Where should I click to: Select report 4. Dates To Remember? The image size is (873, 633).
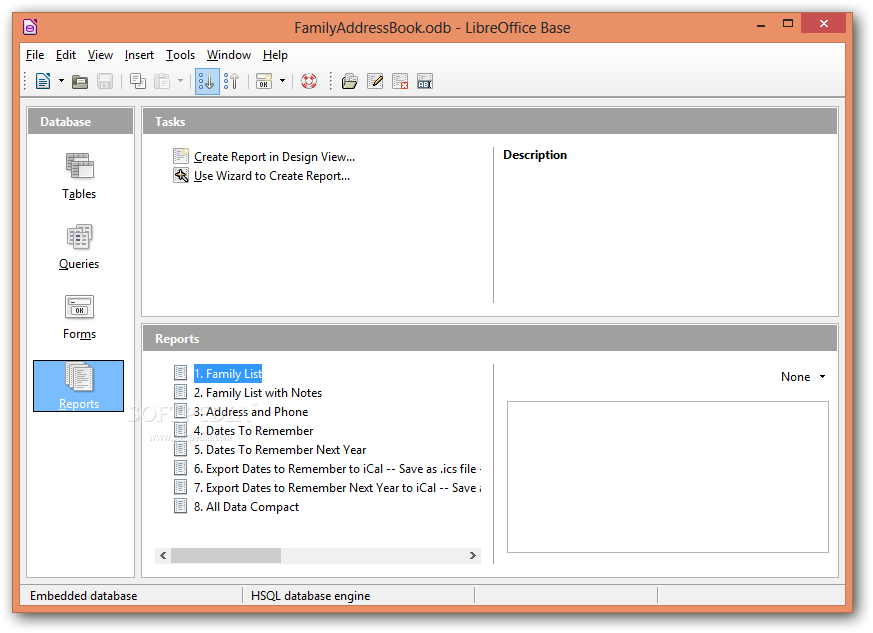pos(253,431)
